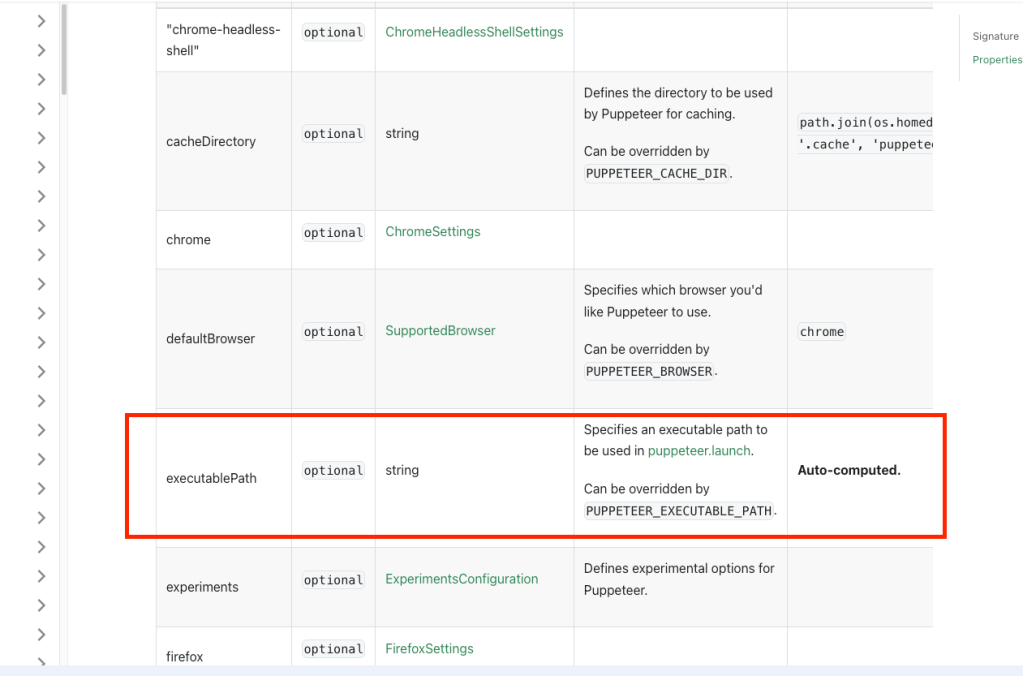The width and height of the screenshot is (1023, 676).
Task: Select Properties in the page outline
Action: click(x=996, y=60)
